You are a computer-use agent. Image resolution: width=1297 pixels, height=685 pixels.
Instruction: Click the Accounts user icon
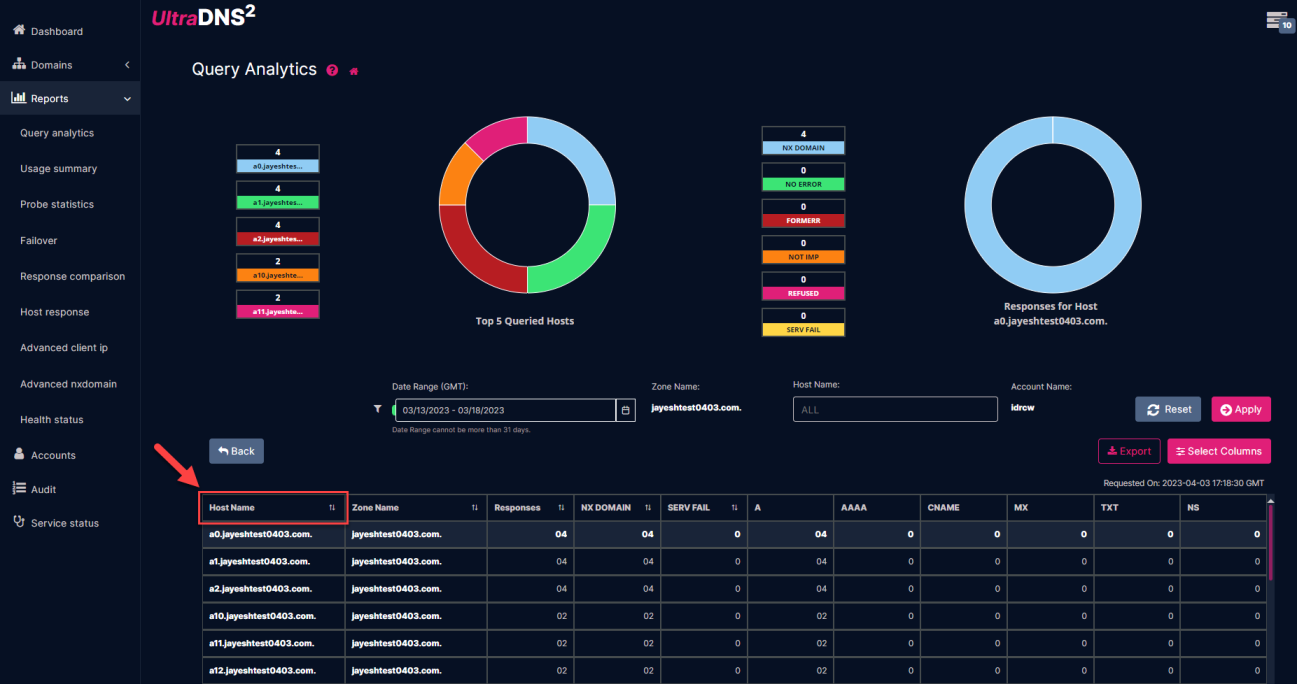19,455
